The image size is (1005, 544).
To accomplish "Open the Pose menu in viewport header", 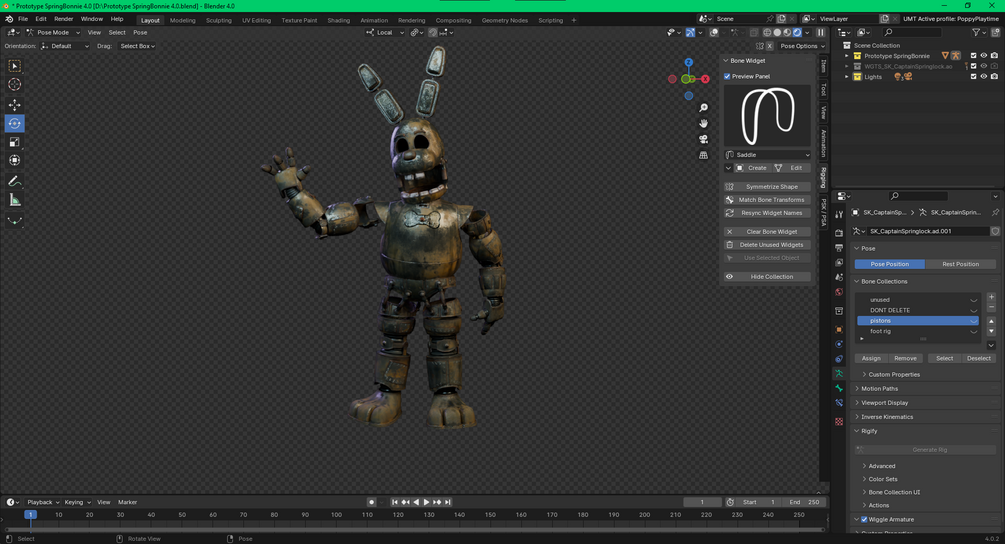I will click(x=140, y=32).
